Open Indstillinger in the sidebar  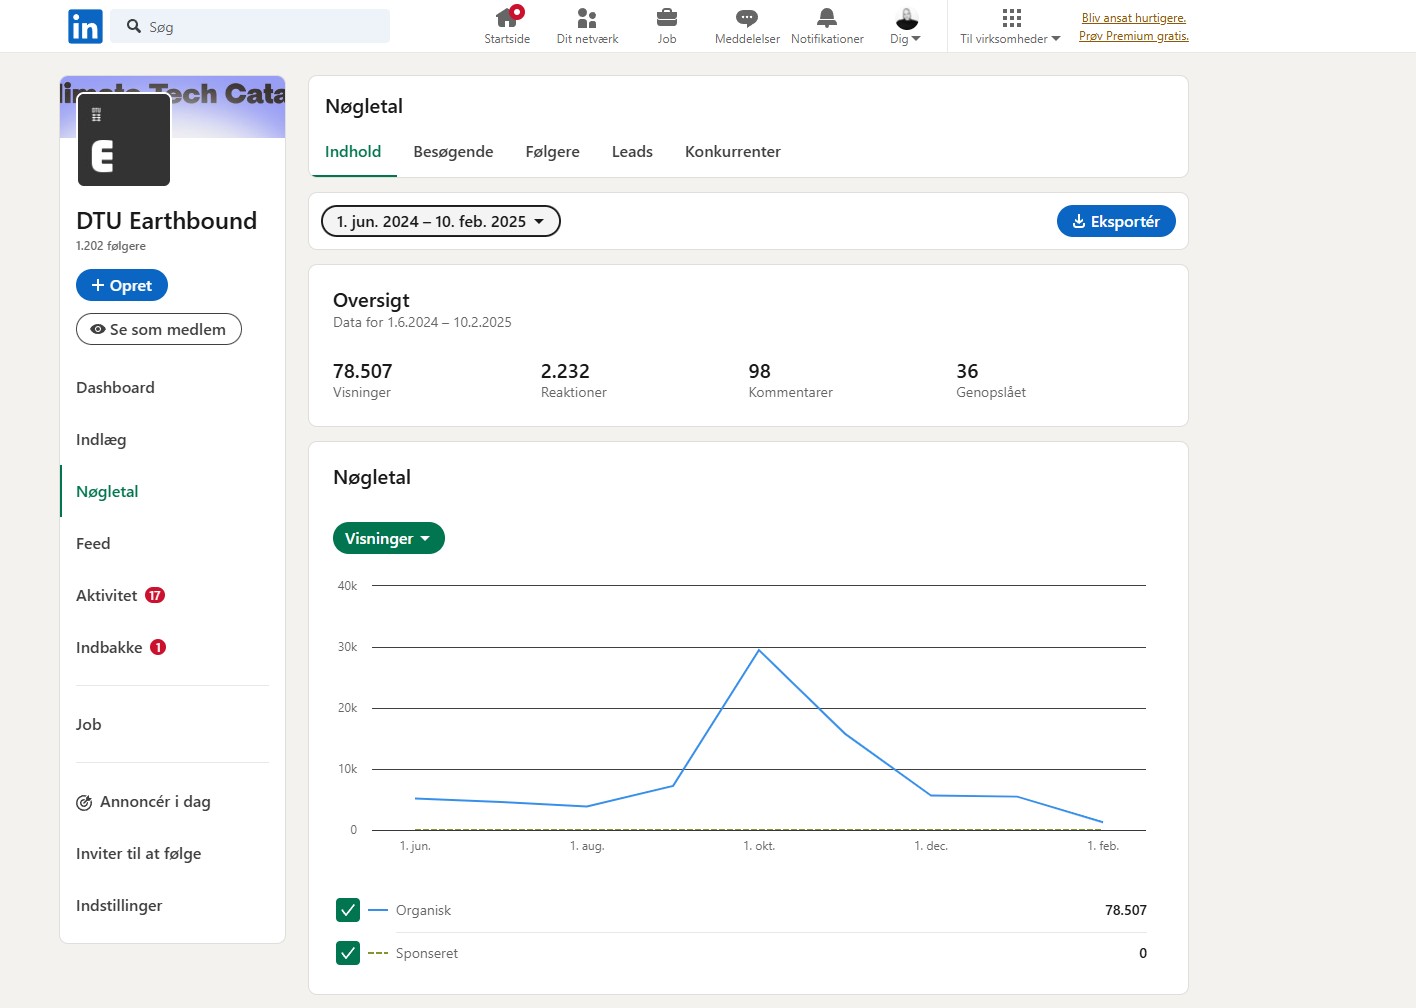(x=119, y=905)
